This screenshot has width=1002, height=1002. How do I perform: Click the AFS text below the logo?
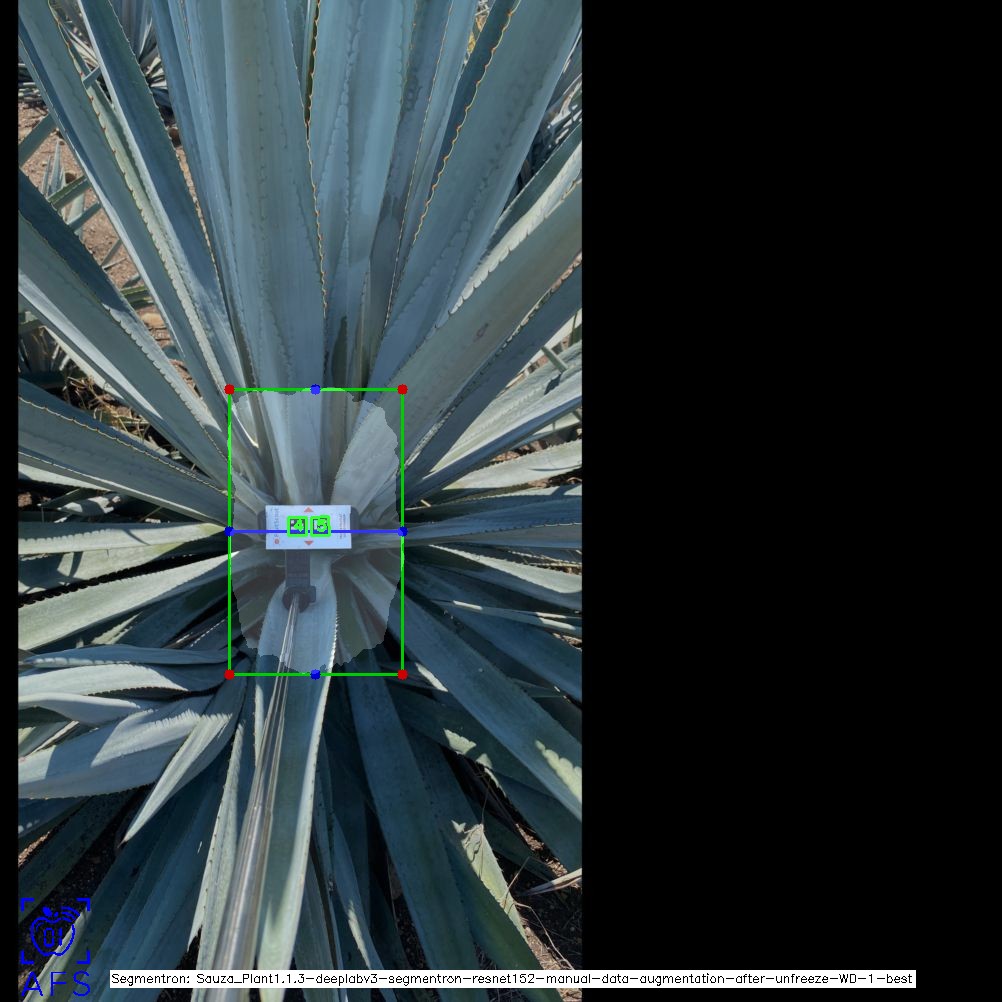pyautogui.click(x=55, y=984)
